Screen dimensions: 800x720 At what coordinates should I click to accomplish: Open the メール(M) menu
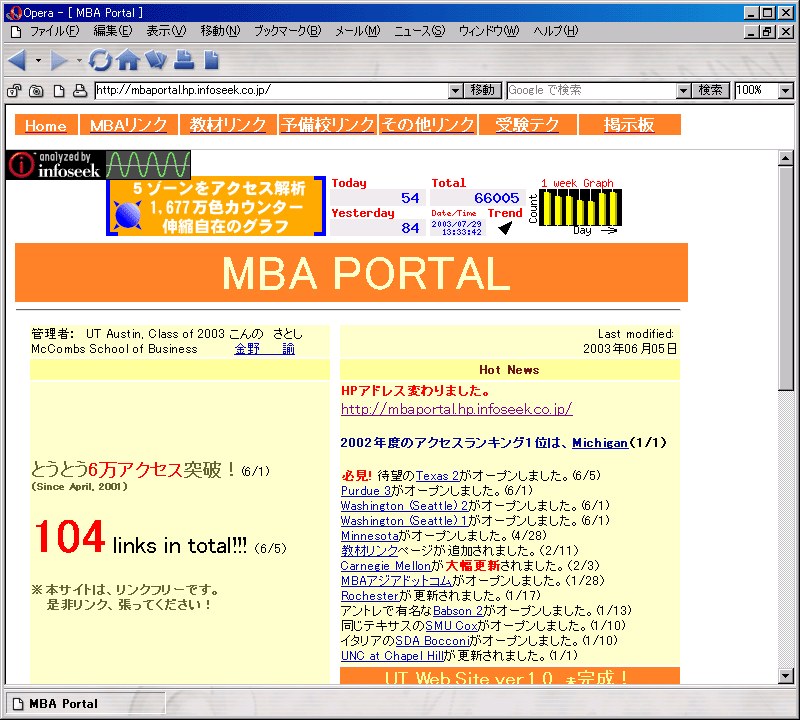(x=358, y=32)
